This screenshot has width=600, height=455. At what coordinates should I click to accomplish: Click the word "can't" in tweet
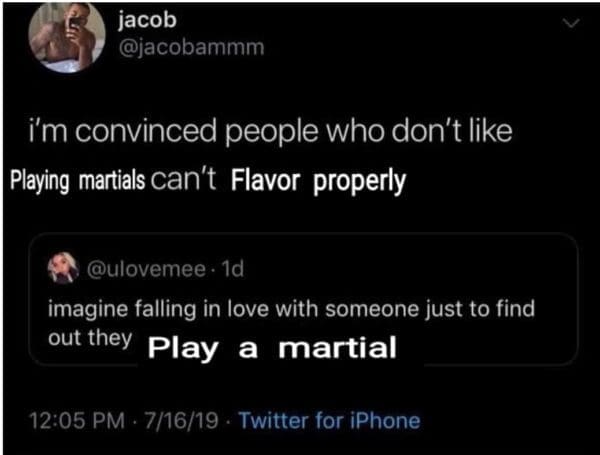coord(184,180)
